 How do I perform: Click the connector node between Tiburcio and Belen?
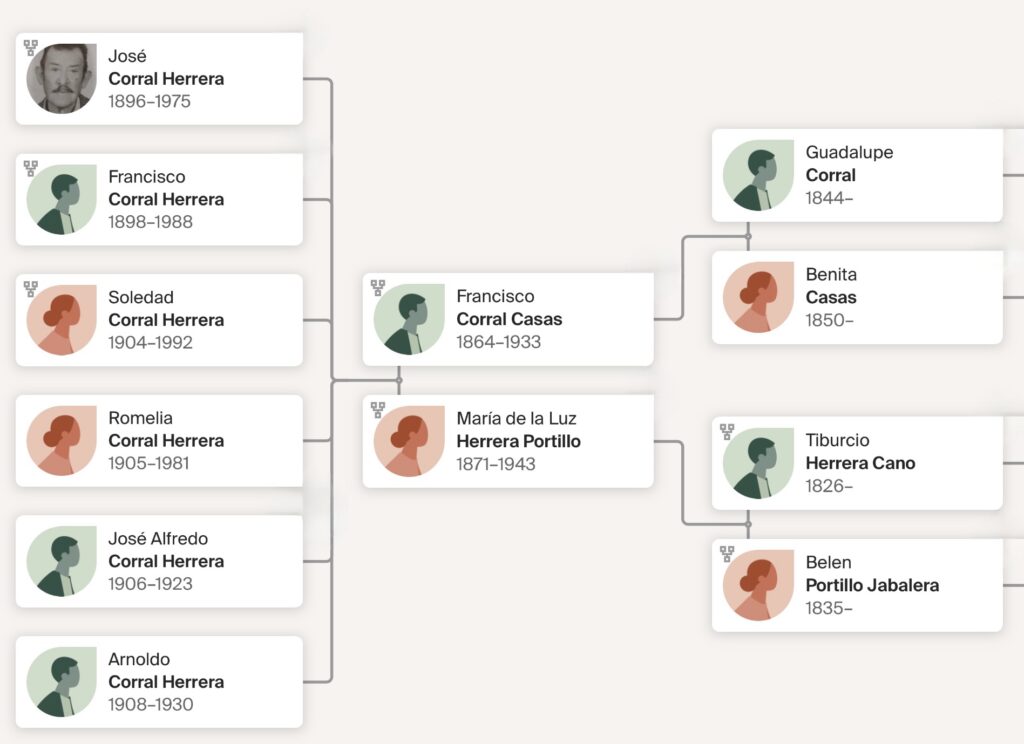[748, 524]
